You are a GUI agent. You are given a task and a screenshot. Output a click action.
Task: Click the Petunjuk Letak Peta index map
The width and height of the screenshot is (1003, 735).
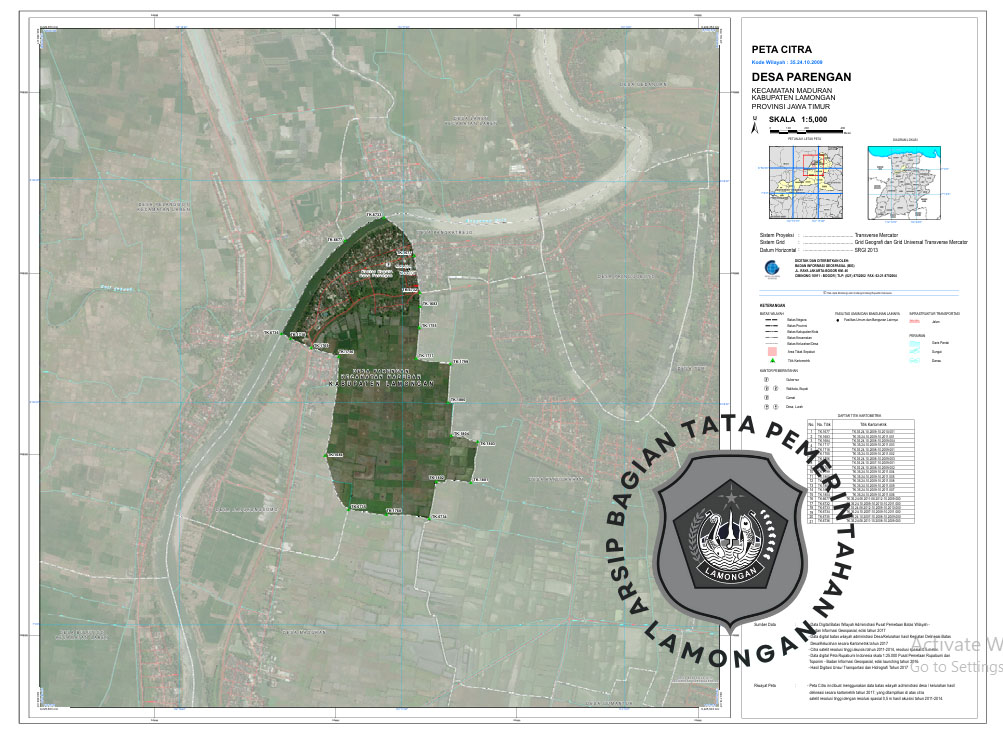[x=808, y=182]
